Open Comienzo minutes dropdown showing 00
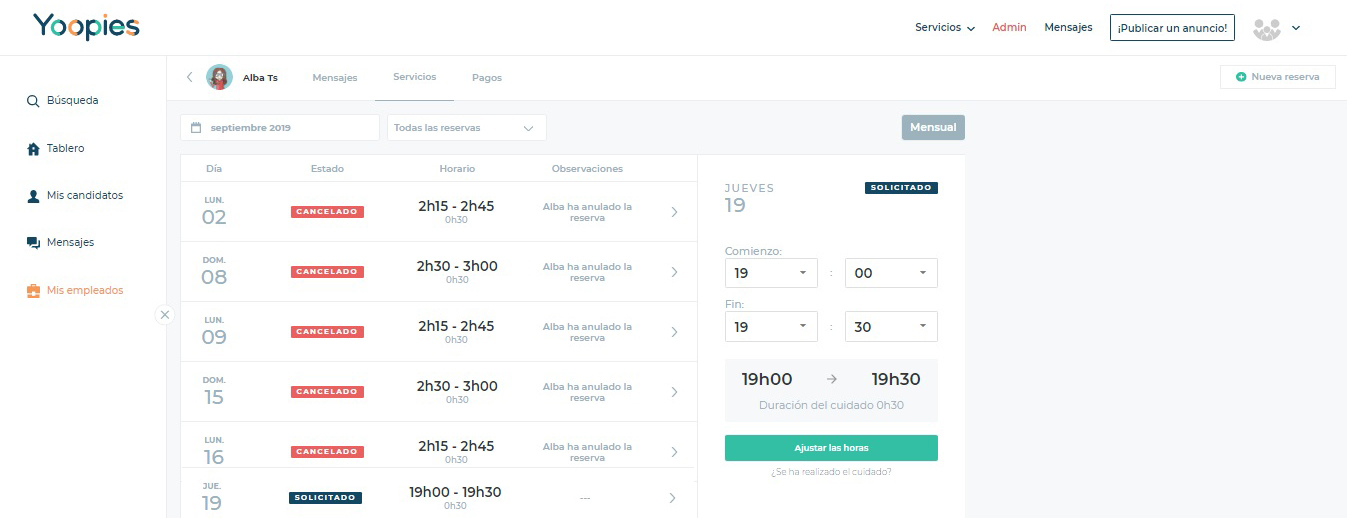The height and width of the screenshot is (518, 1347). [x=891, y=273]
